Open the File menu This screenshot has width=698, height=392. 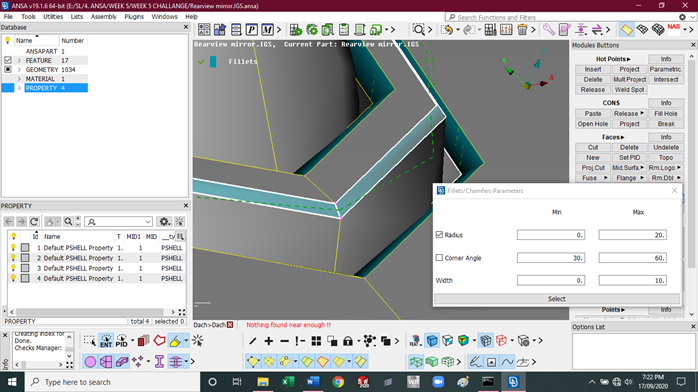pyautogui.click(x=8, y=16)
